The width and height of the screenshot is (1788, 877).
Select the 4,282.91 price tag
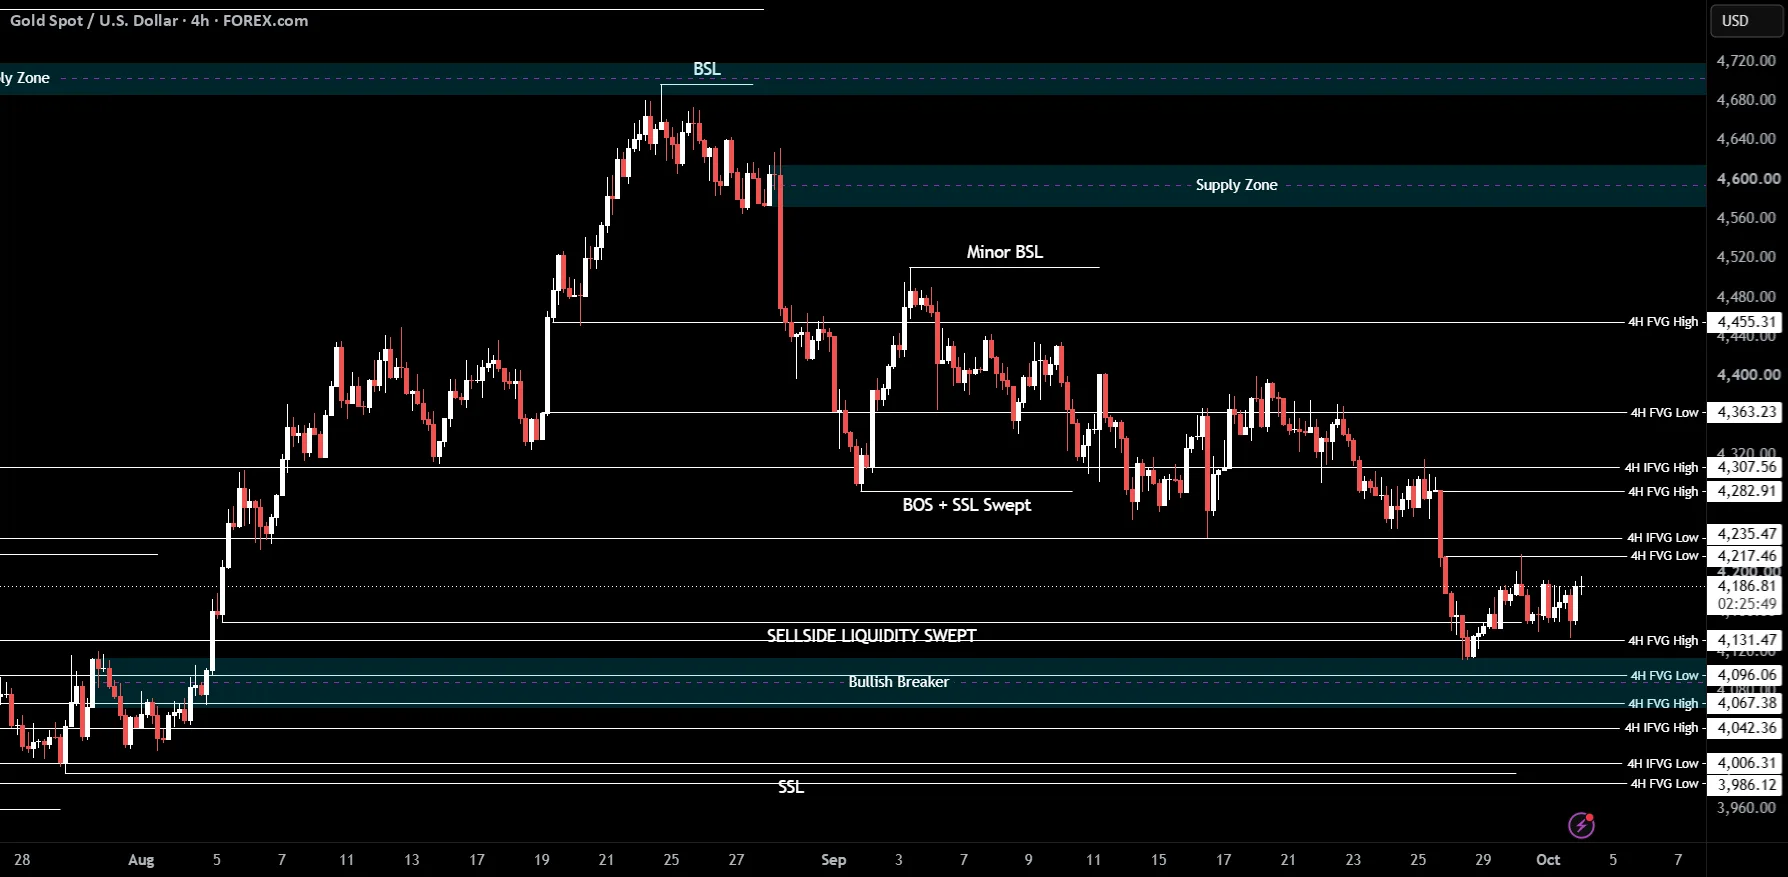[x=1746, y=491]
